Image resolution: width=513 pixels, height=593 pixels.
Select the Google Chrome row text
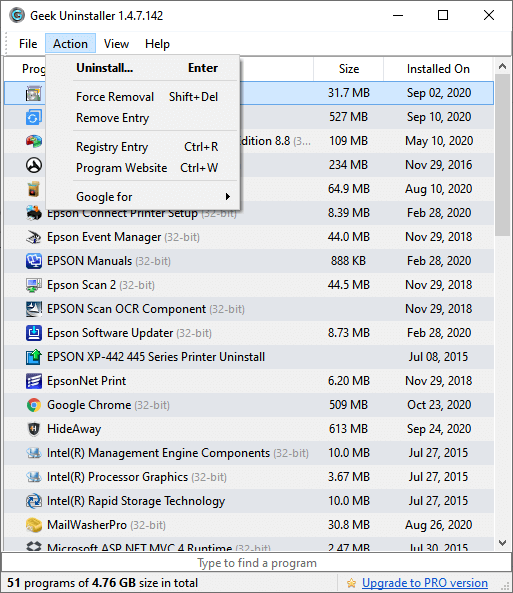108,405
